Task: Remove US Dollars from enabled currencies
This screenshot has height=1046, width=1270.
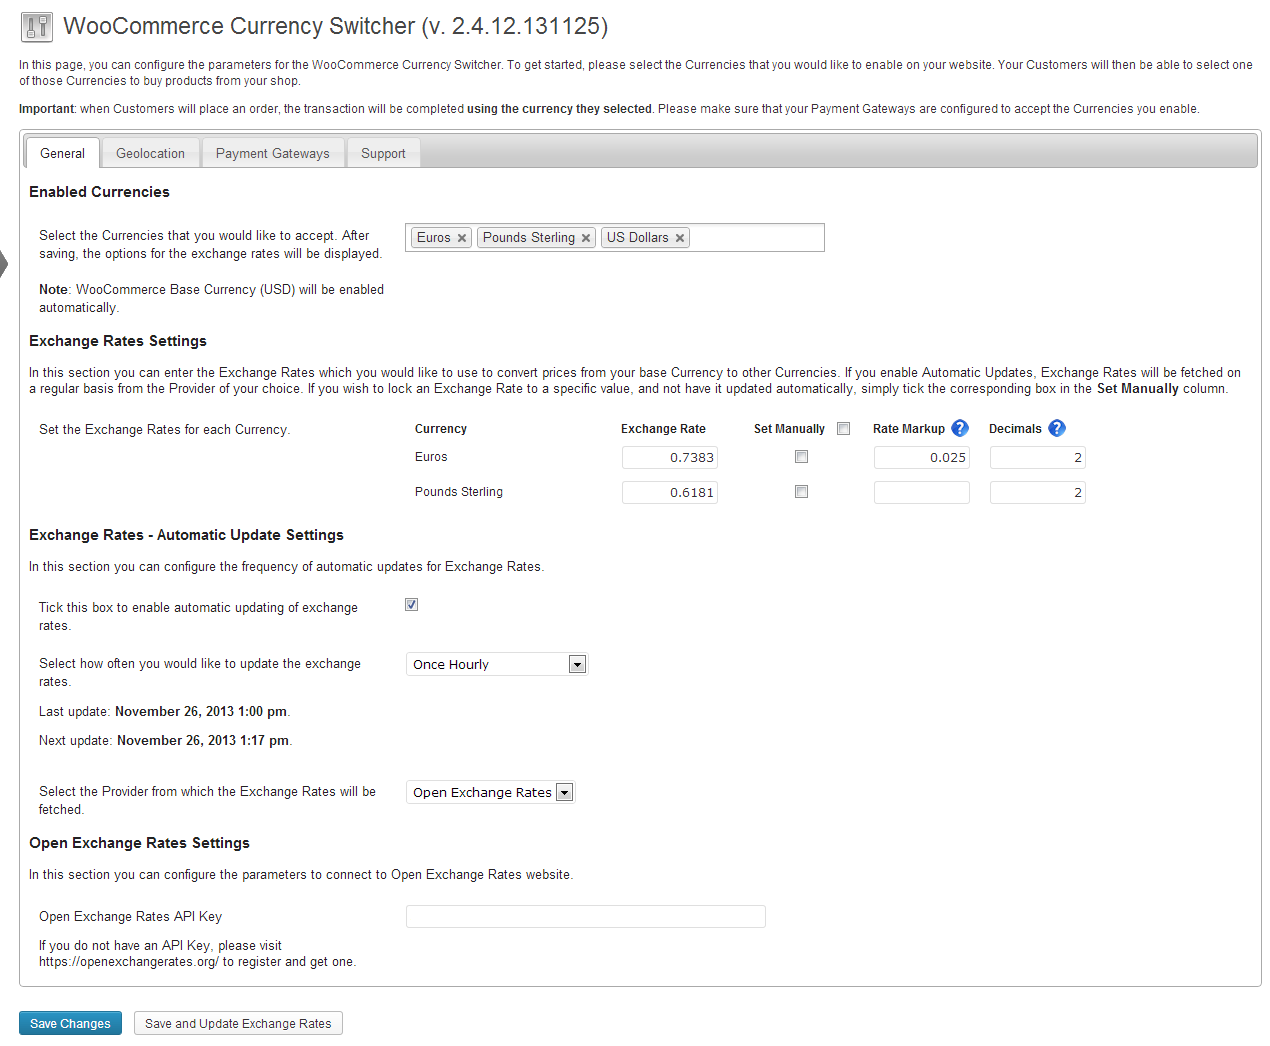Action: [x=680, y=238]
